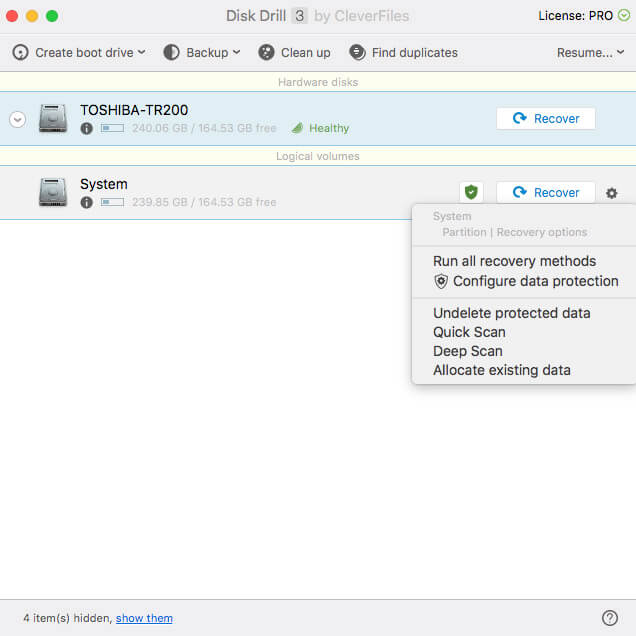Click the System volume name
This screenshot has width=636, height=636.
click(104, 184)
